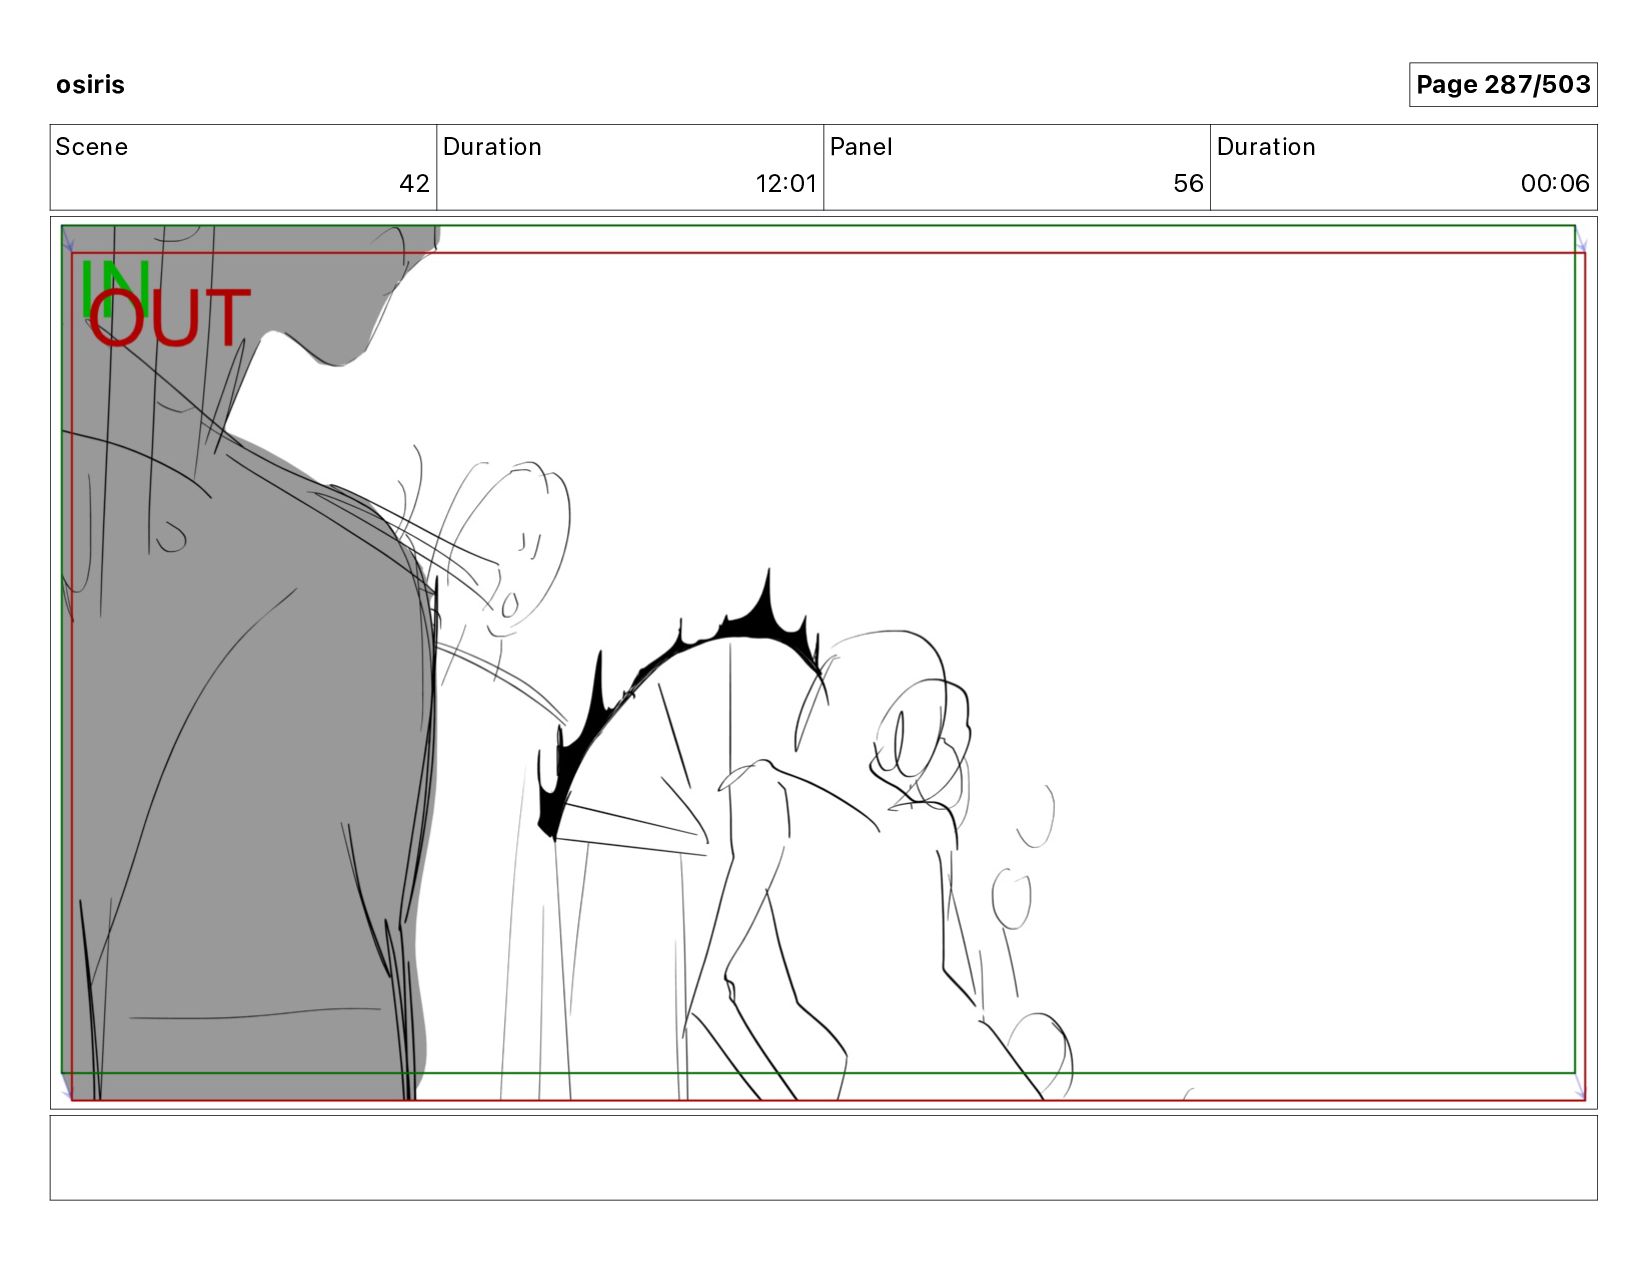Click the storyboard panel sketch thumbnail
This screenshot has height=1275, width=1650.
(823, 663)
